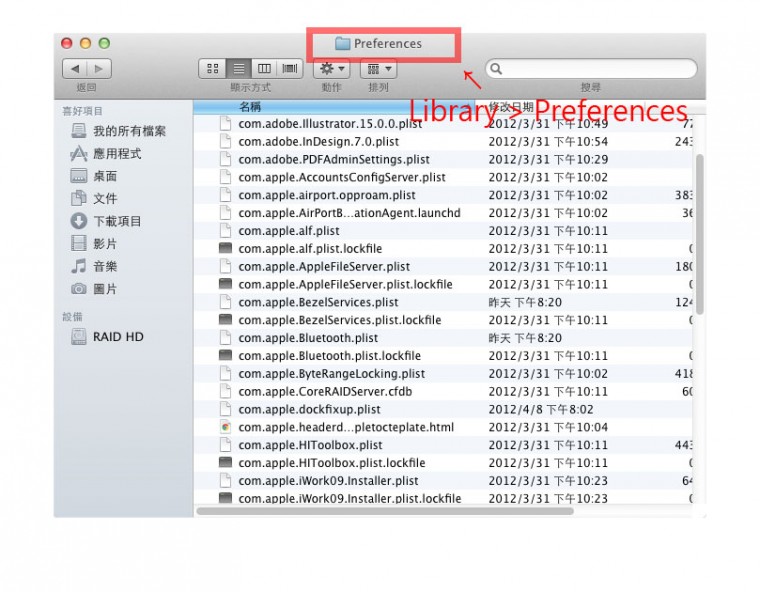Click icon of com.apple.BezelServices.plist.lockfile

click(x=225, y=320)
